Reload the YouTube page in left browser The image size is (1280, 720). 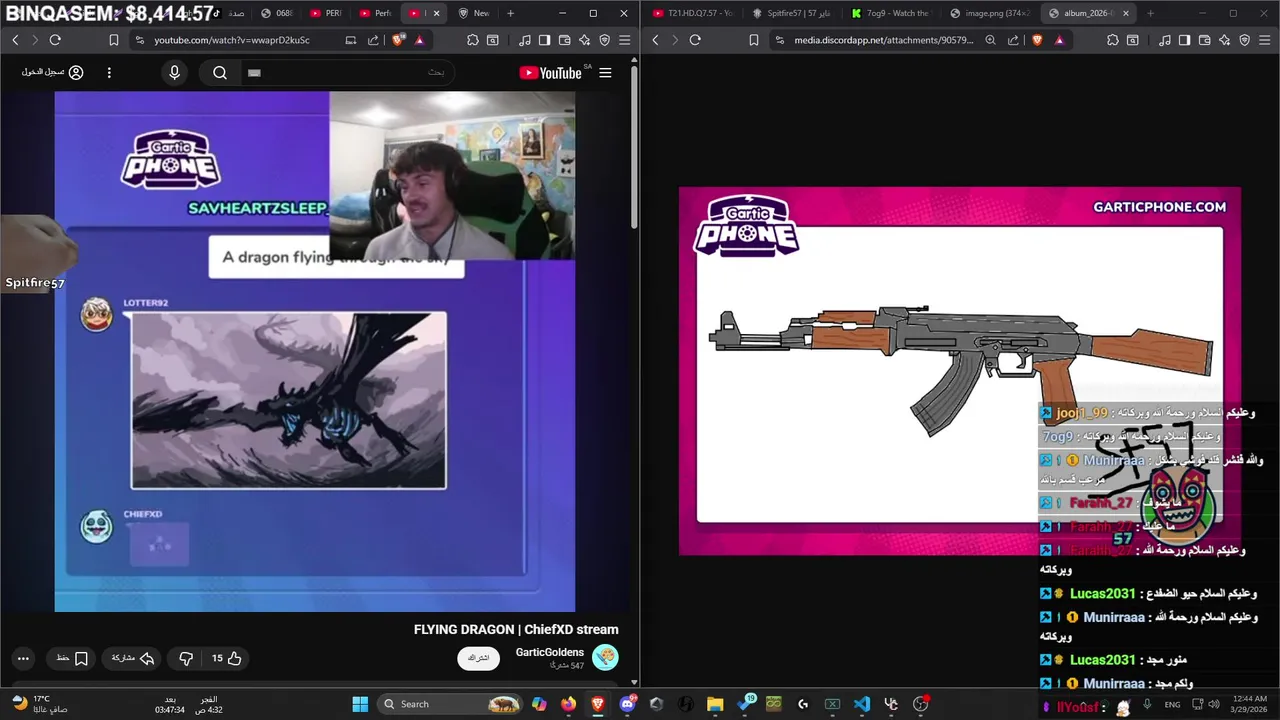tap(55, 40)
